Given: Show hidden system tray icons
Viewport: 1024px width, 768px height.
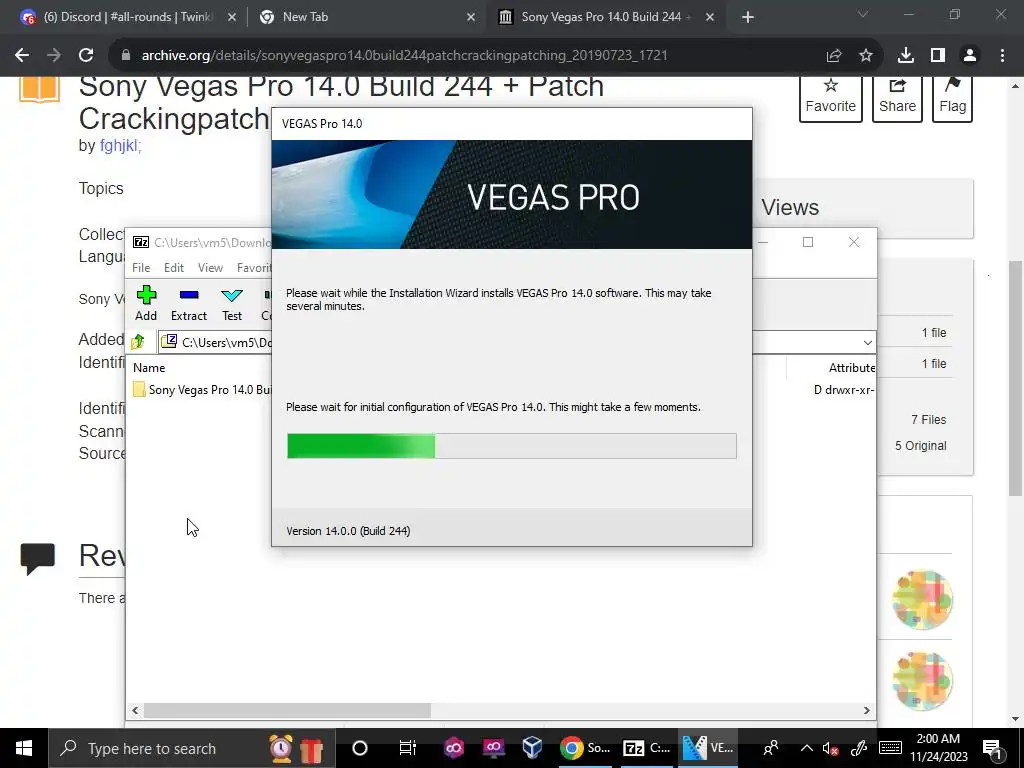Looking at the screenshot, I should click(807, 748).
